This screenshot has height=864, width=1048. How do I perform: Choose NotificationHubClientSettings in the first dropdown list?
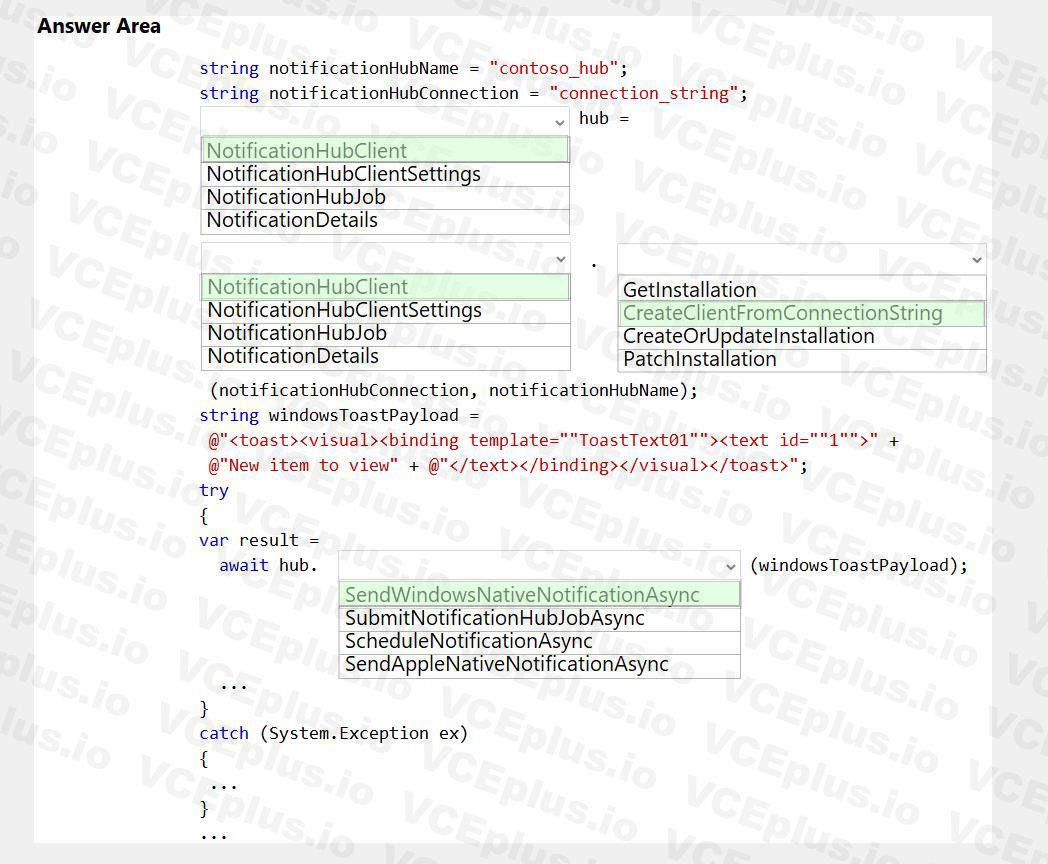point(385,174)
